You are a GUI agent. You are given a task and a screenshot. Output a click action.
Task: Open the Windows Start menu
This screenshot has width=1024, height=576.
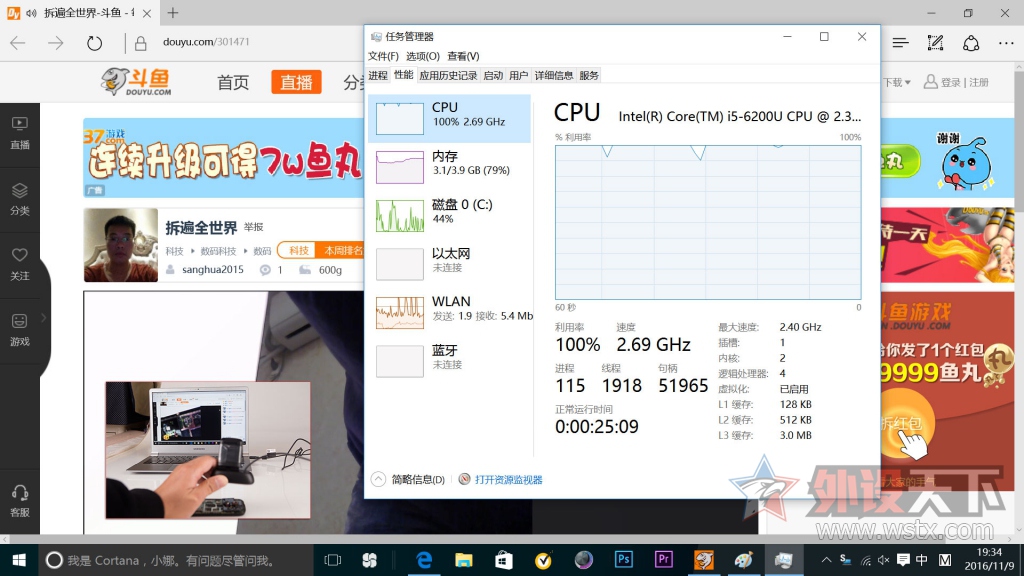pyautogui.click(x=19, y=560)
